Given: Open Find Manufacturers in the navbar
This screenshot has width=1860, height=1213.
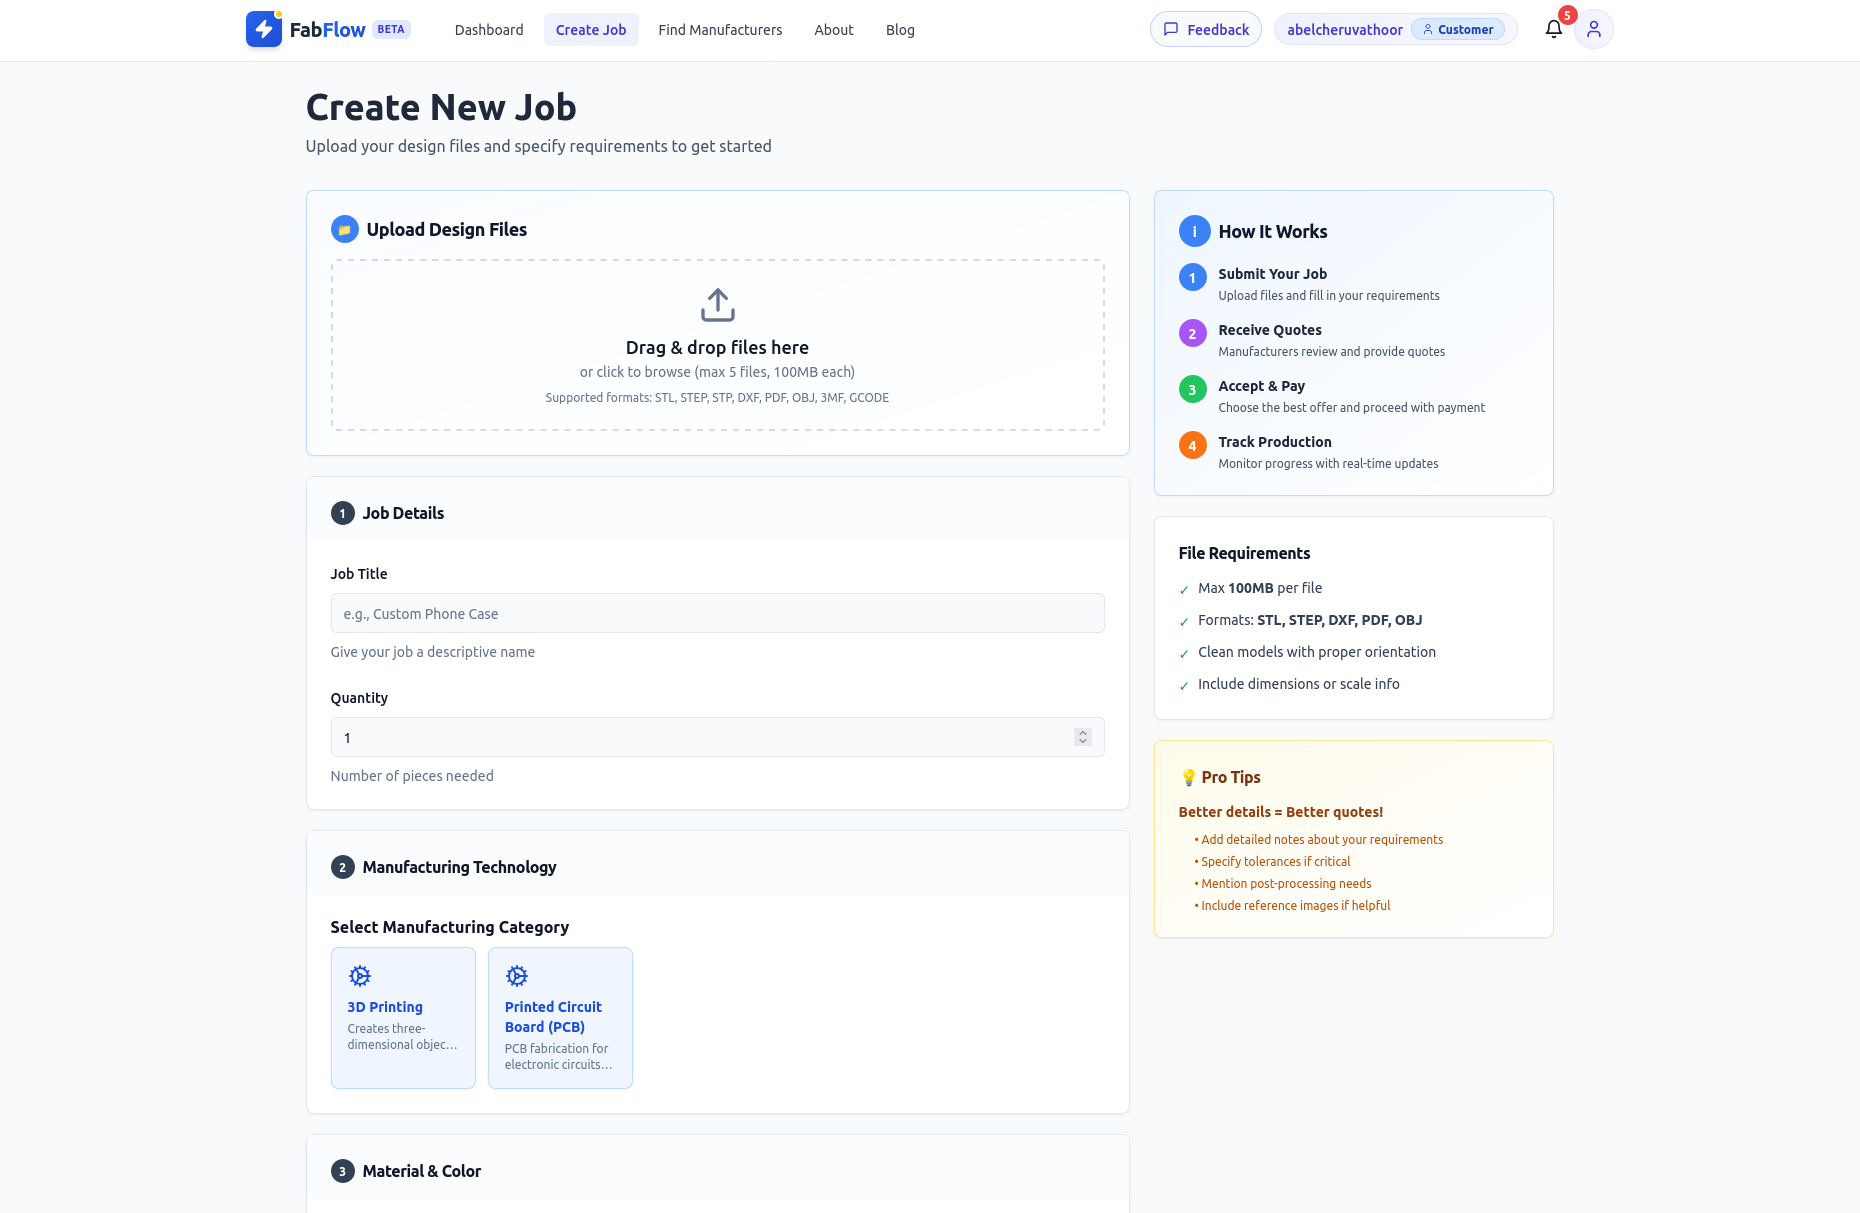Looking at the screenshot, I should [720, 29].
